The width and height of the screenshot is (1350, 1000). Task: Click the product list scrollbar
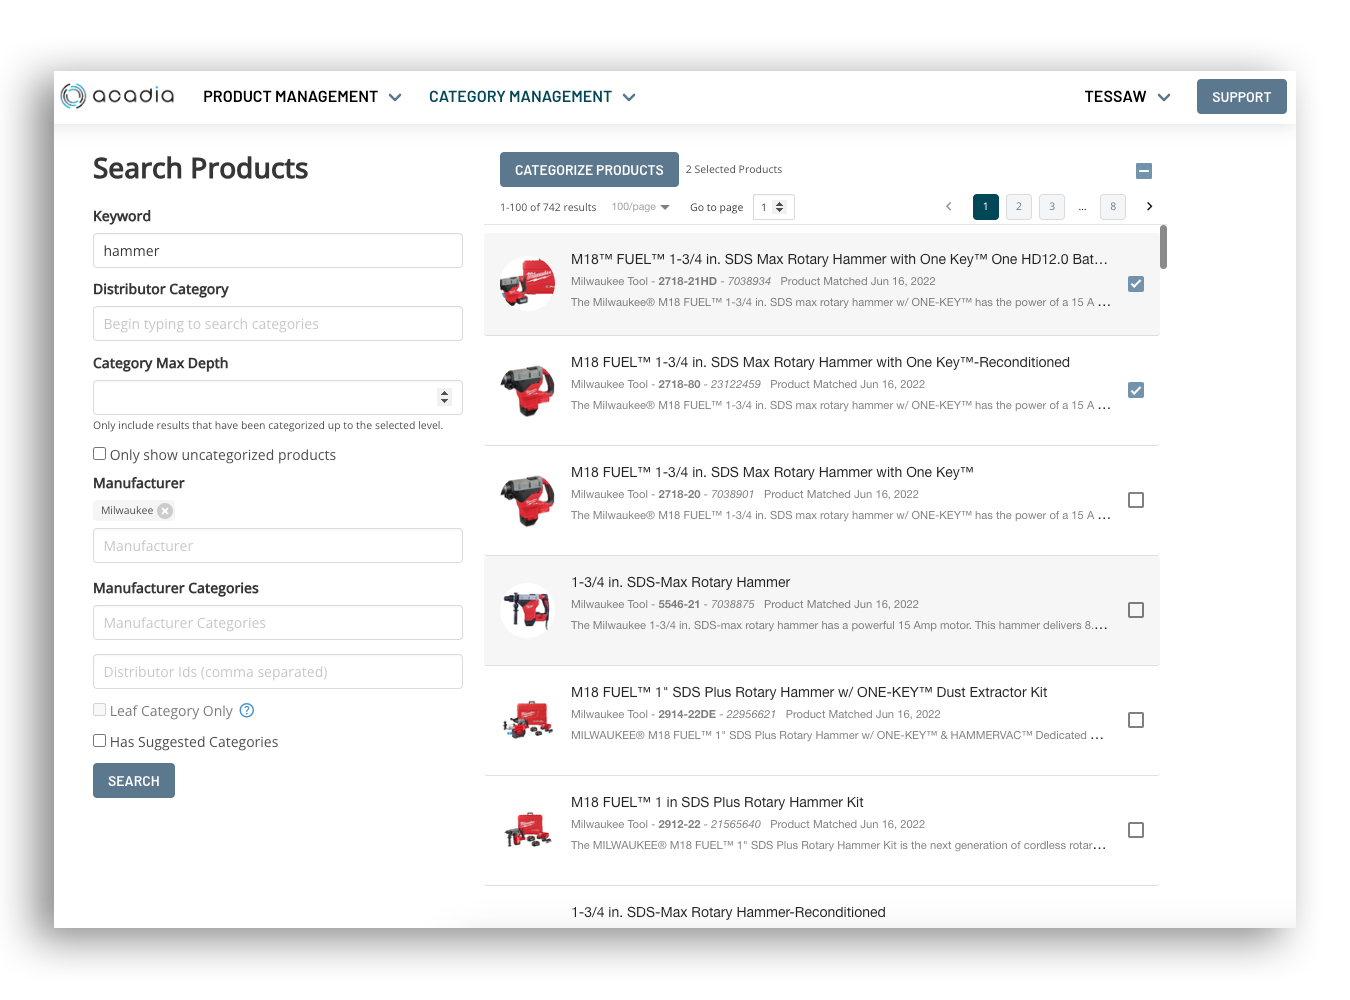(x=1163, y=247)
